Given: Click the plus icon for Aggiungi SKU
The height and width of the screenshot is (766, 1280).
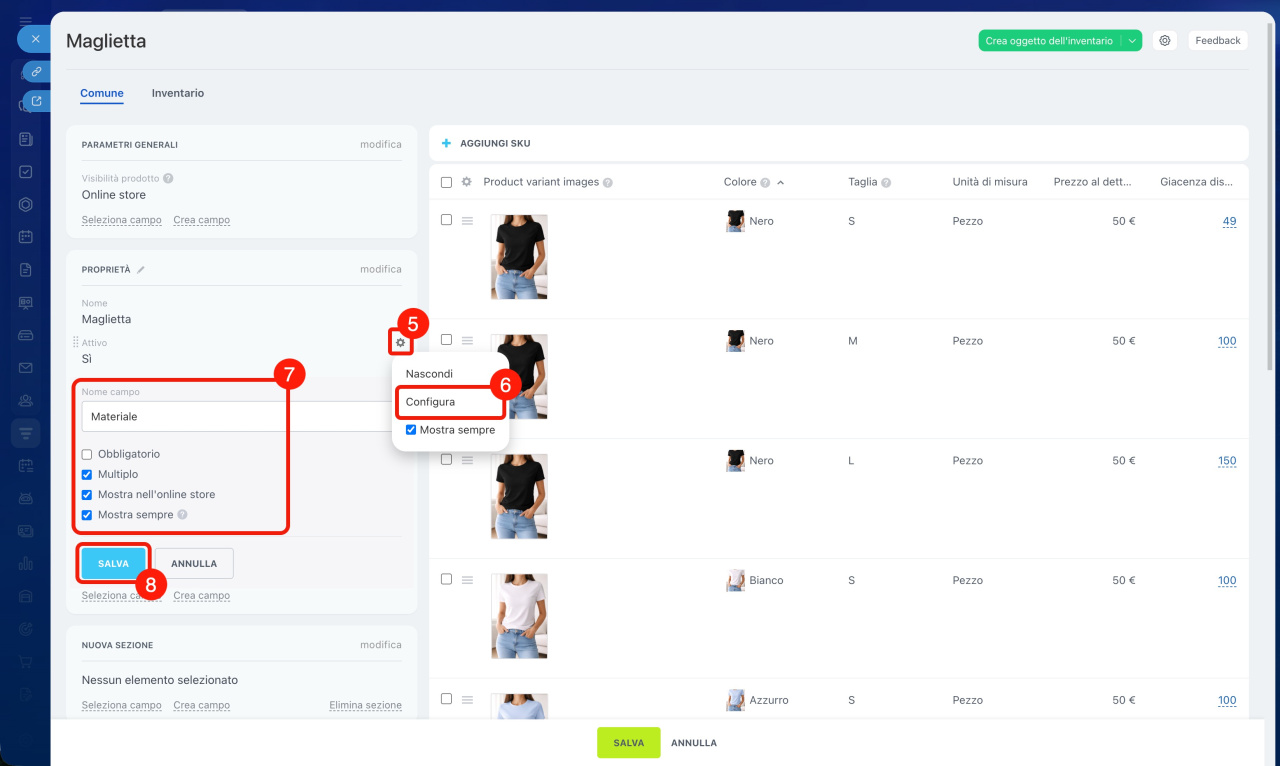Looking at the screenshot, I should (447, 144).
